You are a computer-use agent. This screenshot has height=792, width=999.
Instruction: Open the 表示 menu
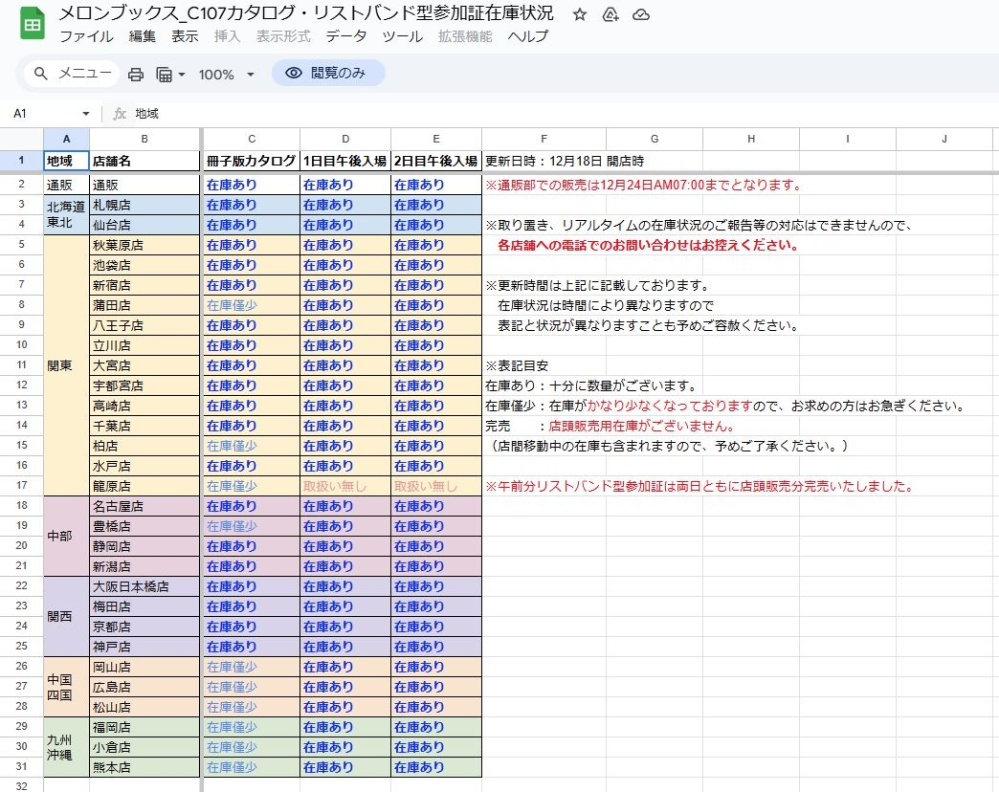tap(185, 36)
